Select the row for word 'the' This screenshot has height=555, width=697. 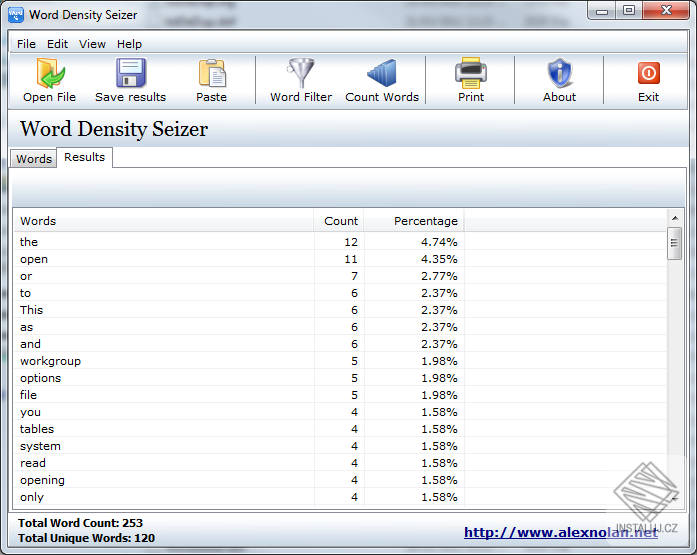coord(340,242)
